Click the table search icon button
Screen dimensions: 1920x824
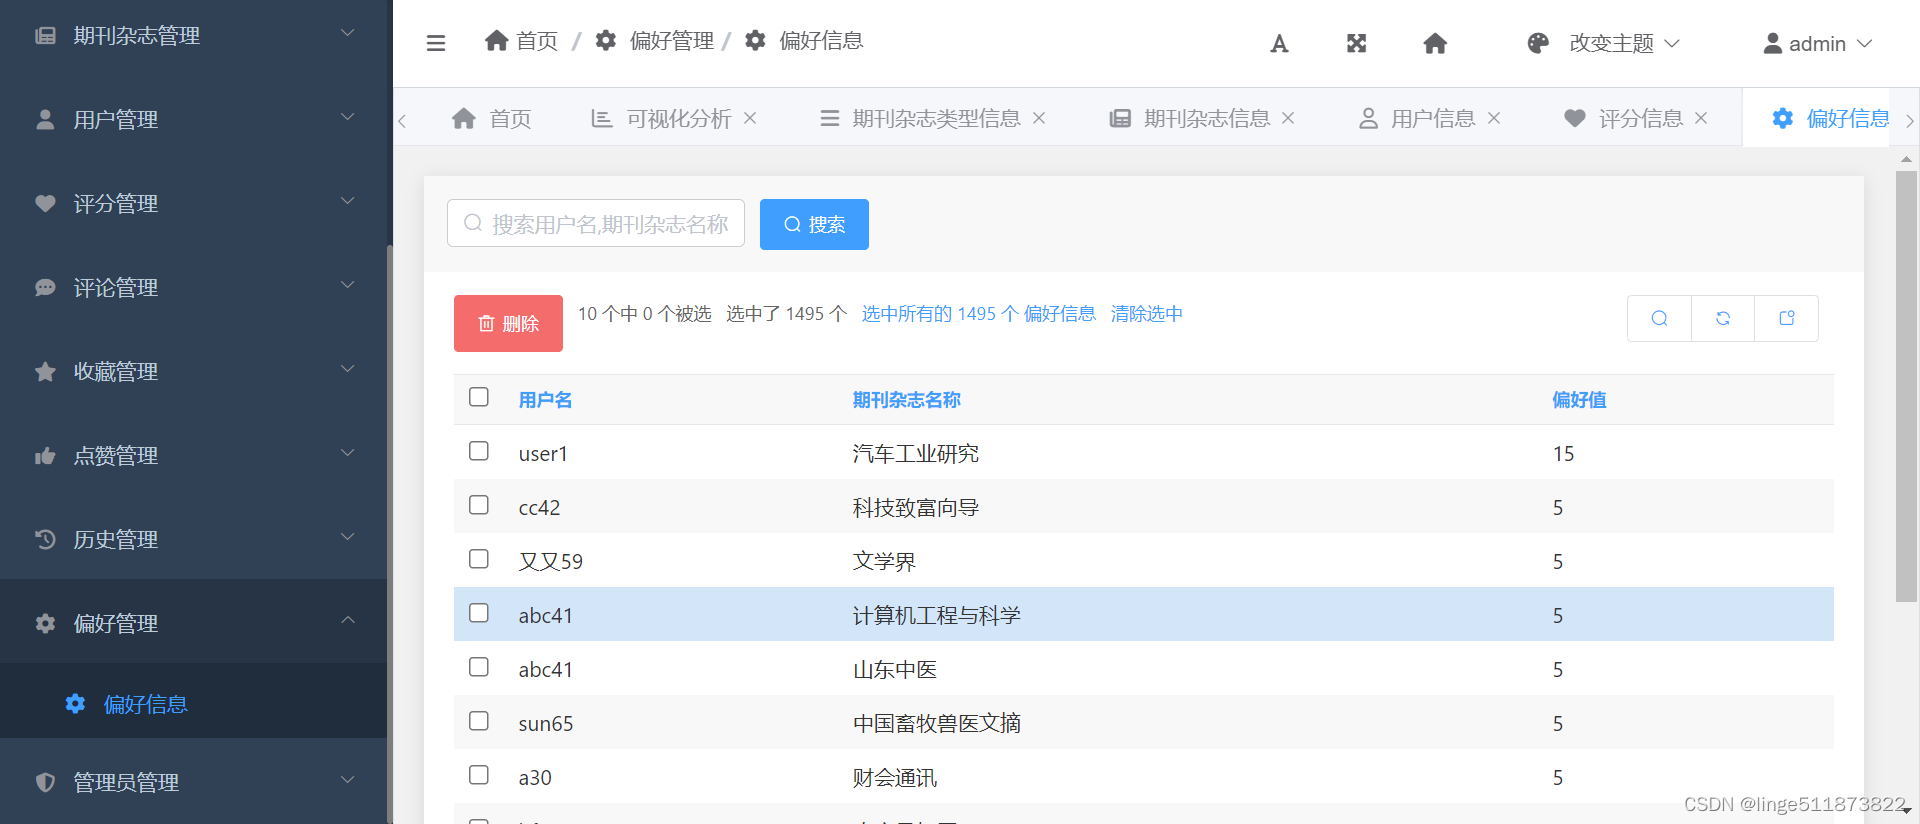tap(1659, 318)
